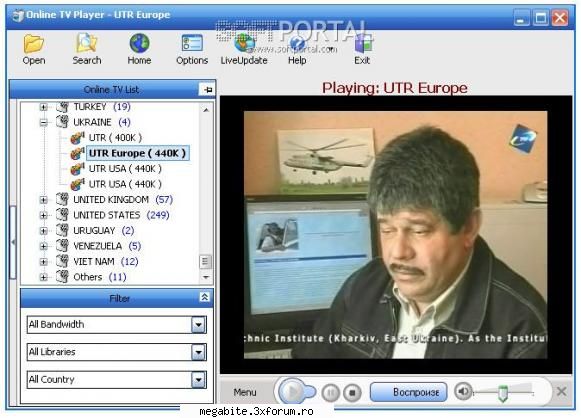Select the URUGUAY (2) row
581x418 pixels.
tap(104, 231)
